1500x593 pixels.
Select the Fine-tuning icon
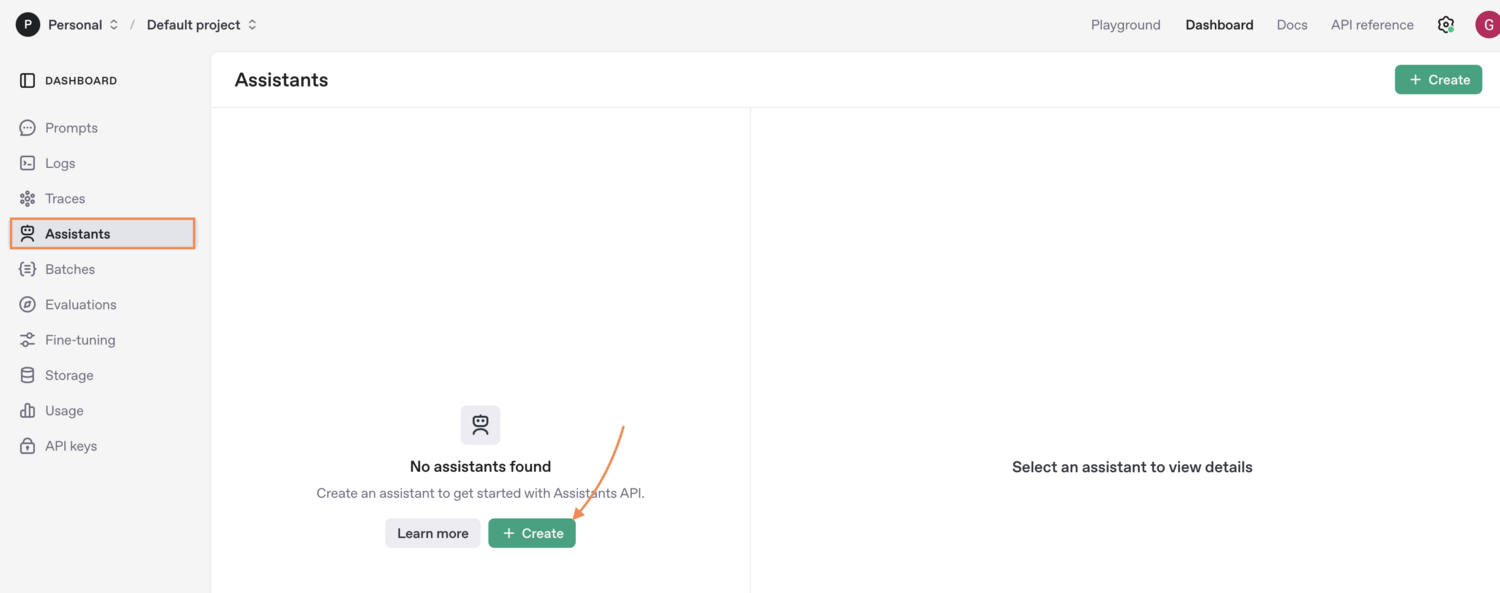[x=28, y=339]
